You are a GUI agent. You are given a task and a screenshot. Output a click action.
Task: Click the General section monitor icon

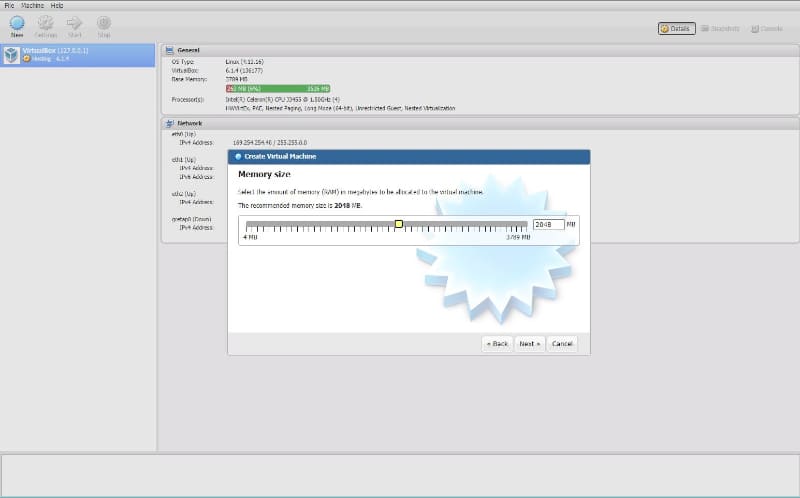pos(169,50)
